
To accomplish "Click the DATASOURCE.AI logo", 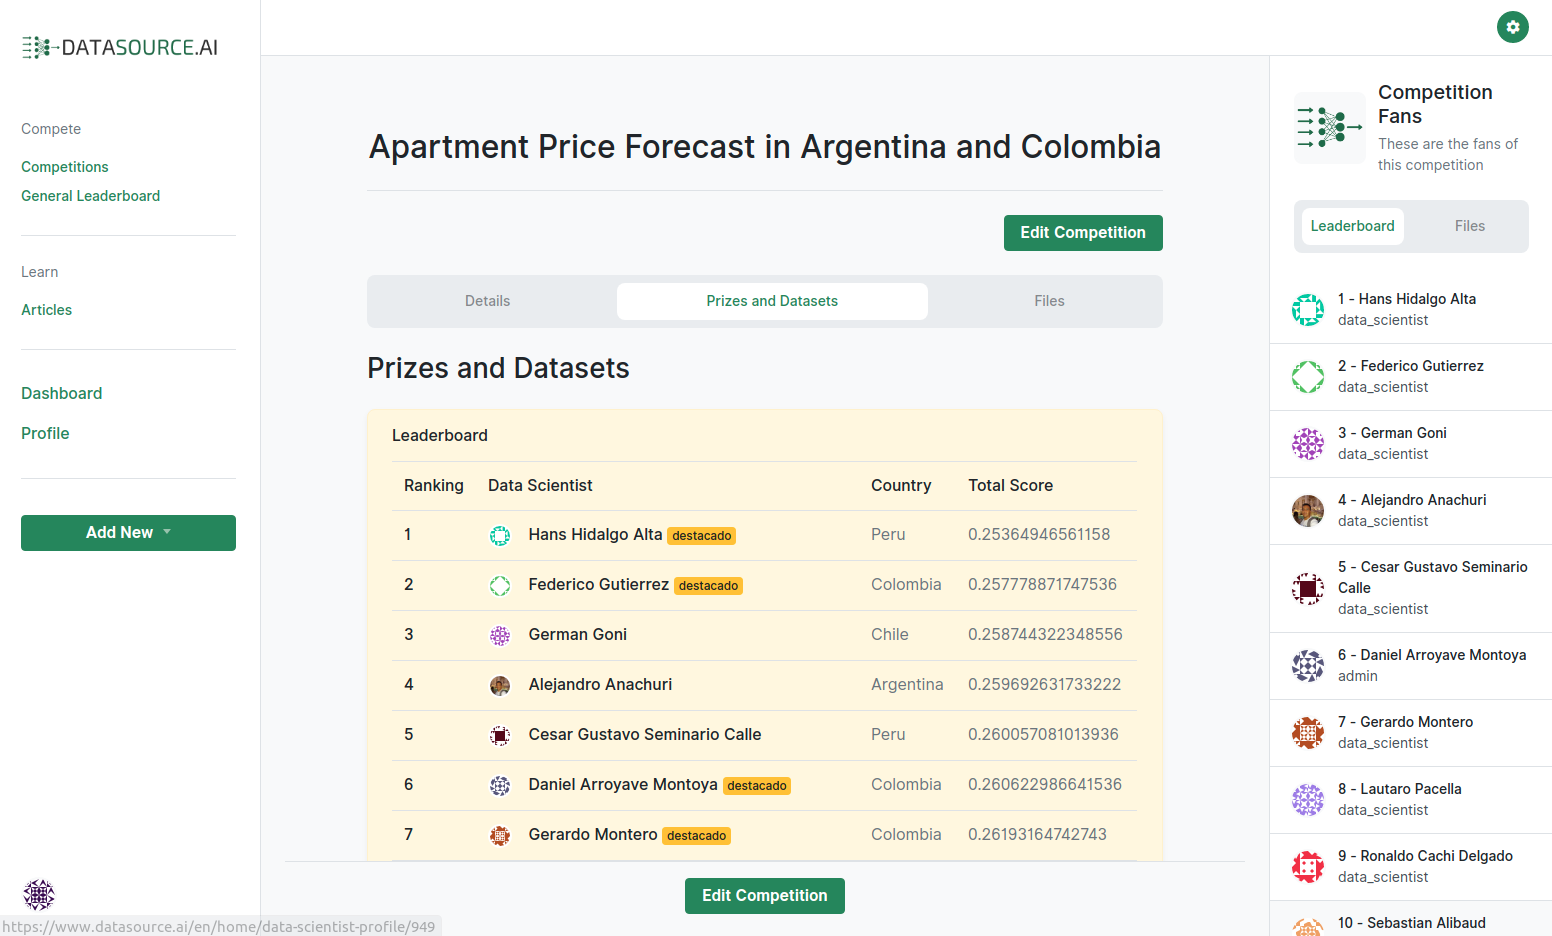I will [120, 47].
